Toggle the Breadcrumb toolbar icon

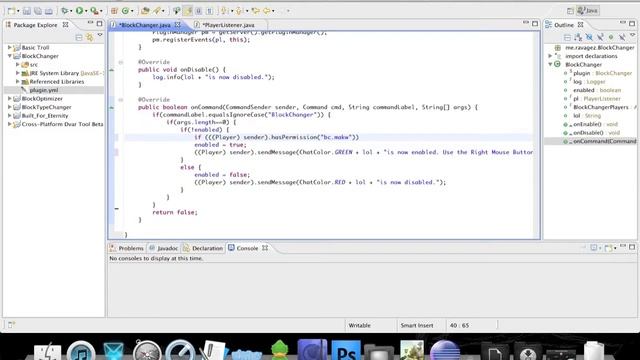coord(177,11)
